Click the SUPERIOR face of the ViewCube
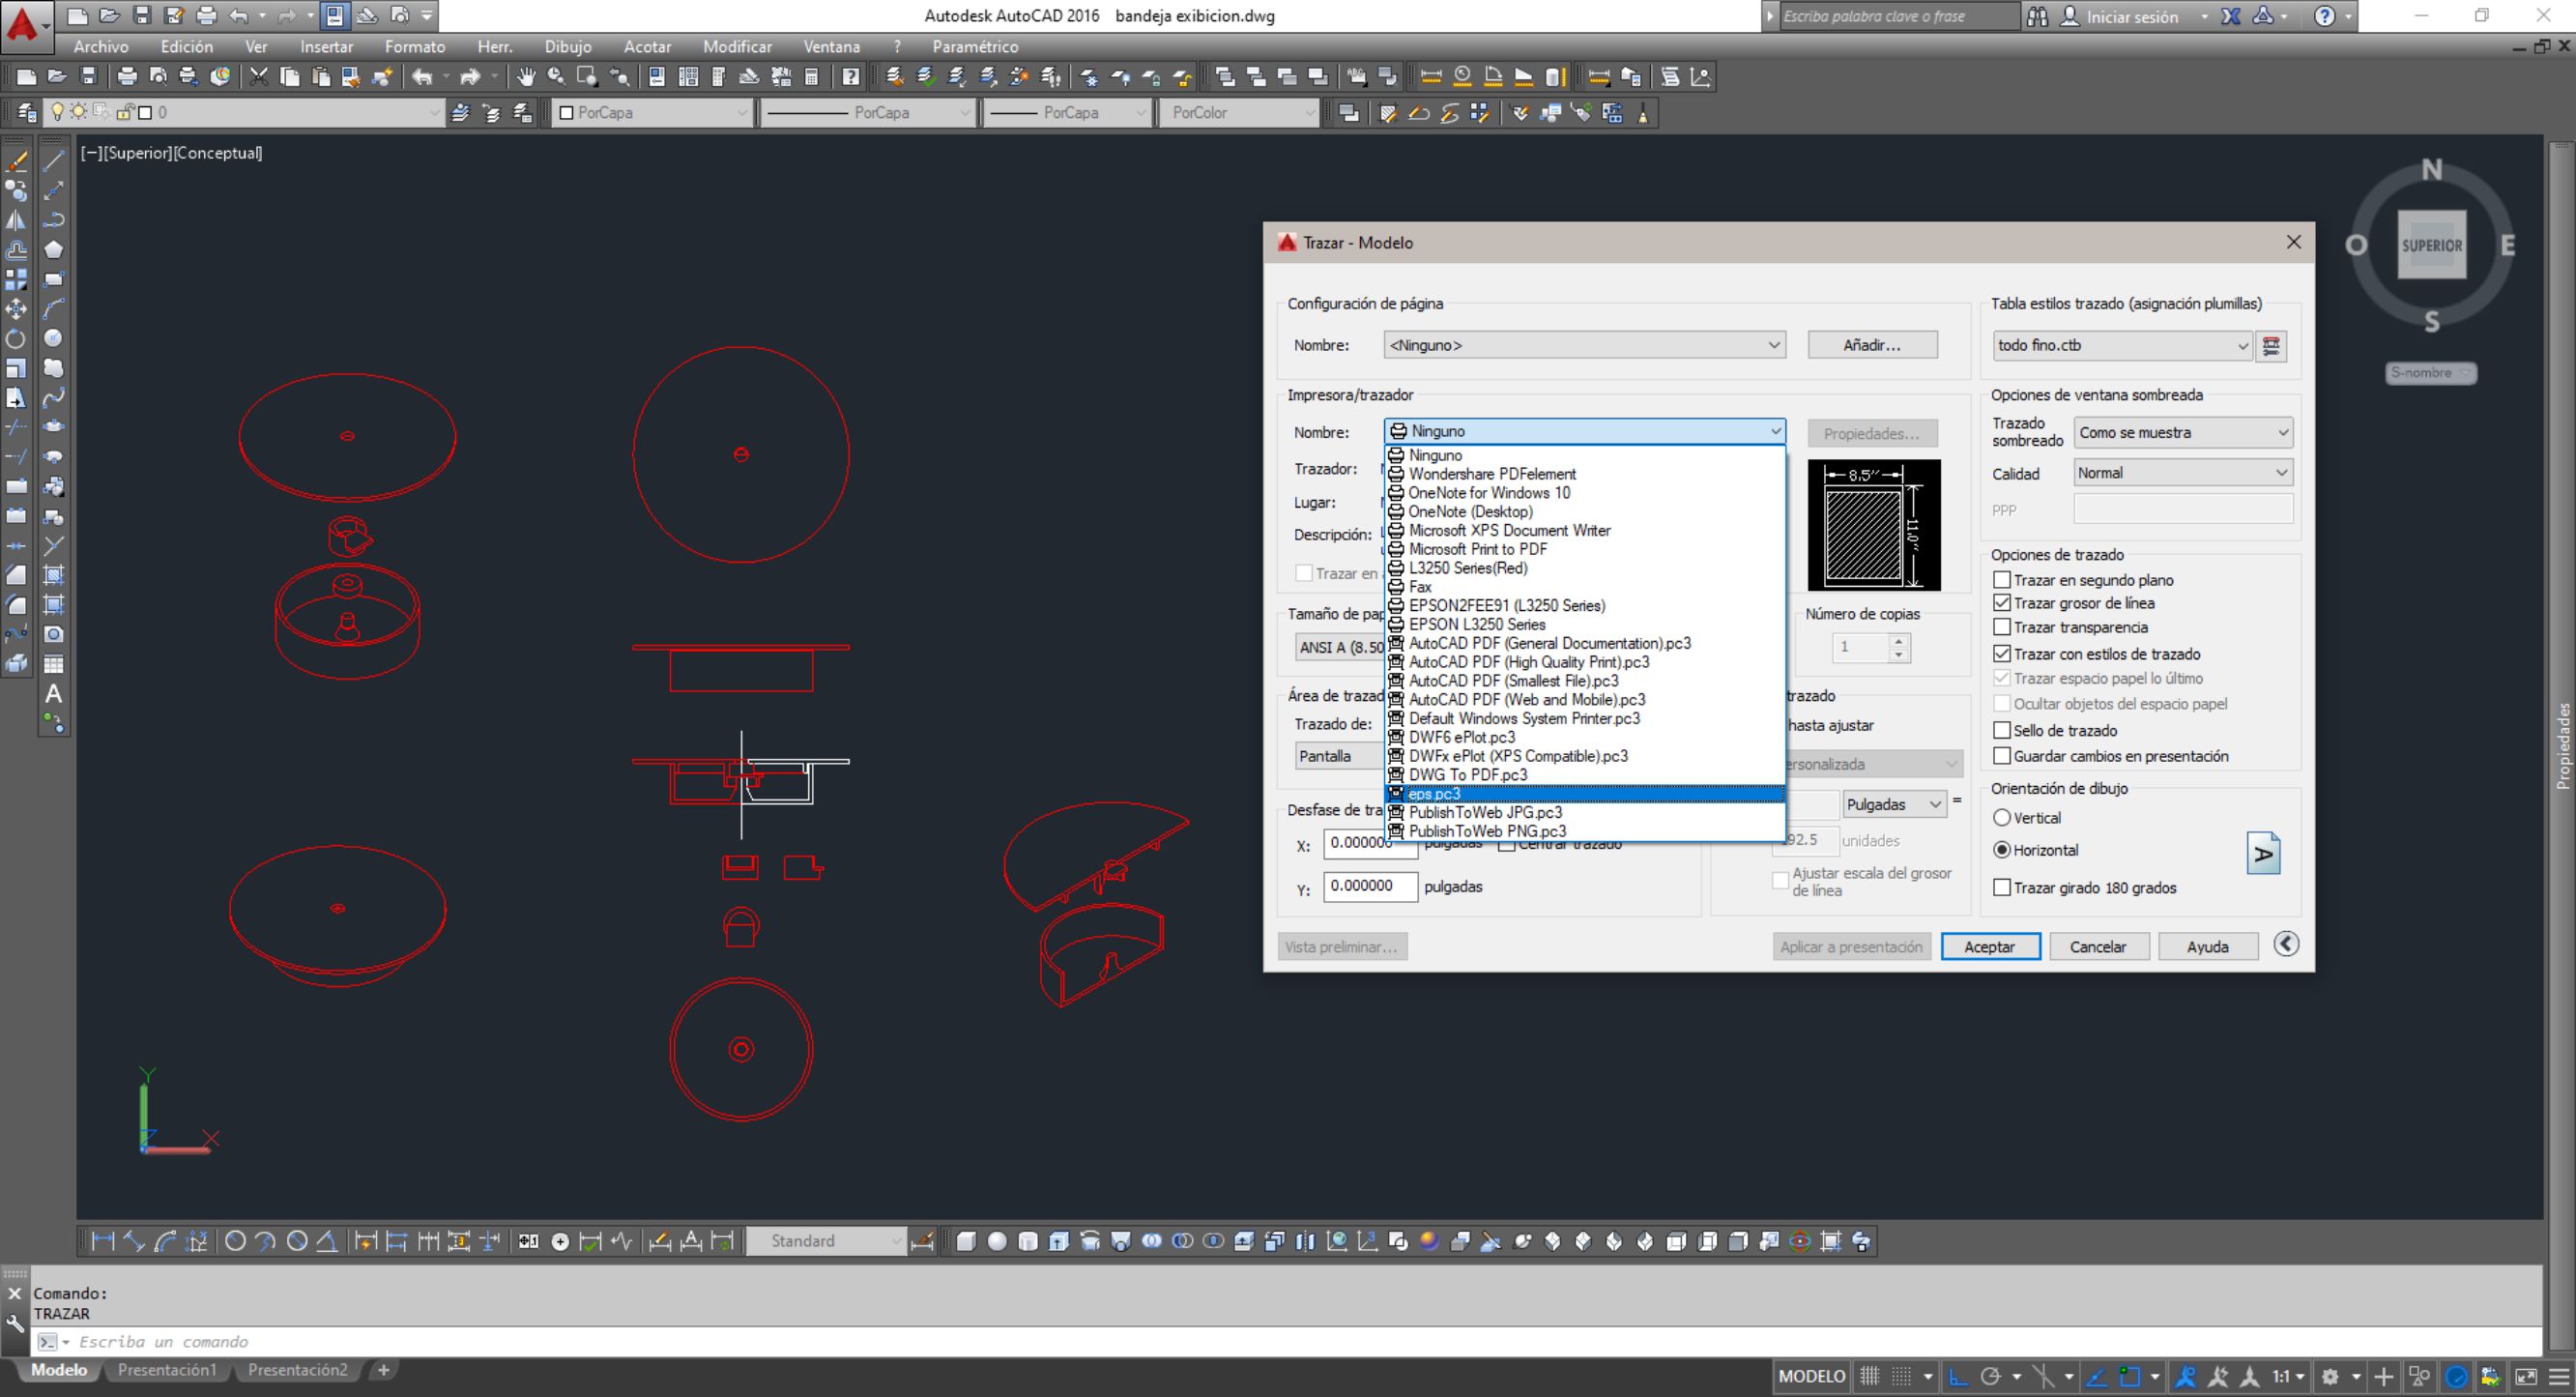This screenshot has width=2576, height=1397. [2431, 245]
